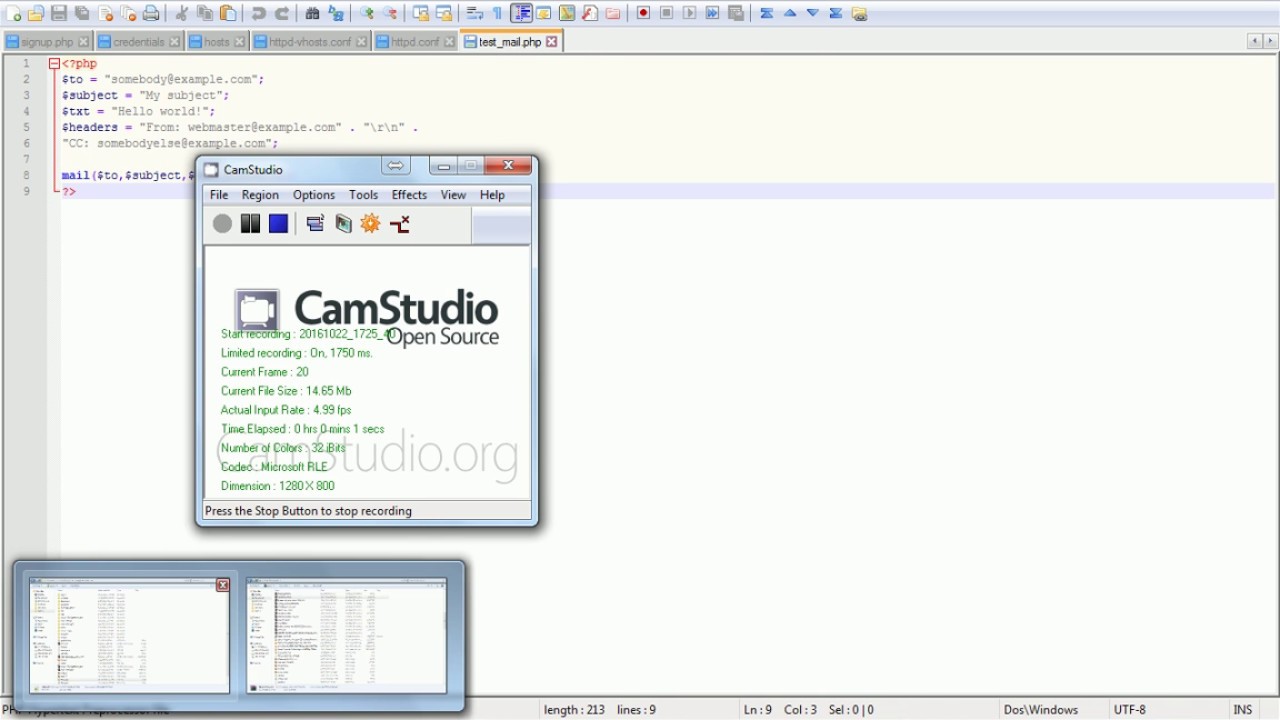The height and width of the screenshot is (720, 1280).
Task: Start macro recording in Notepad++ toolbar
Action: click(643, 14)
